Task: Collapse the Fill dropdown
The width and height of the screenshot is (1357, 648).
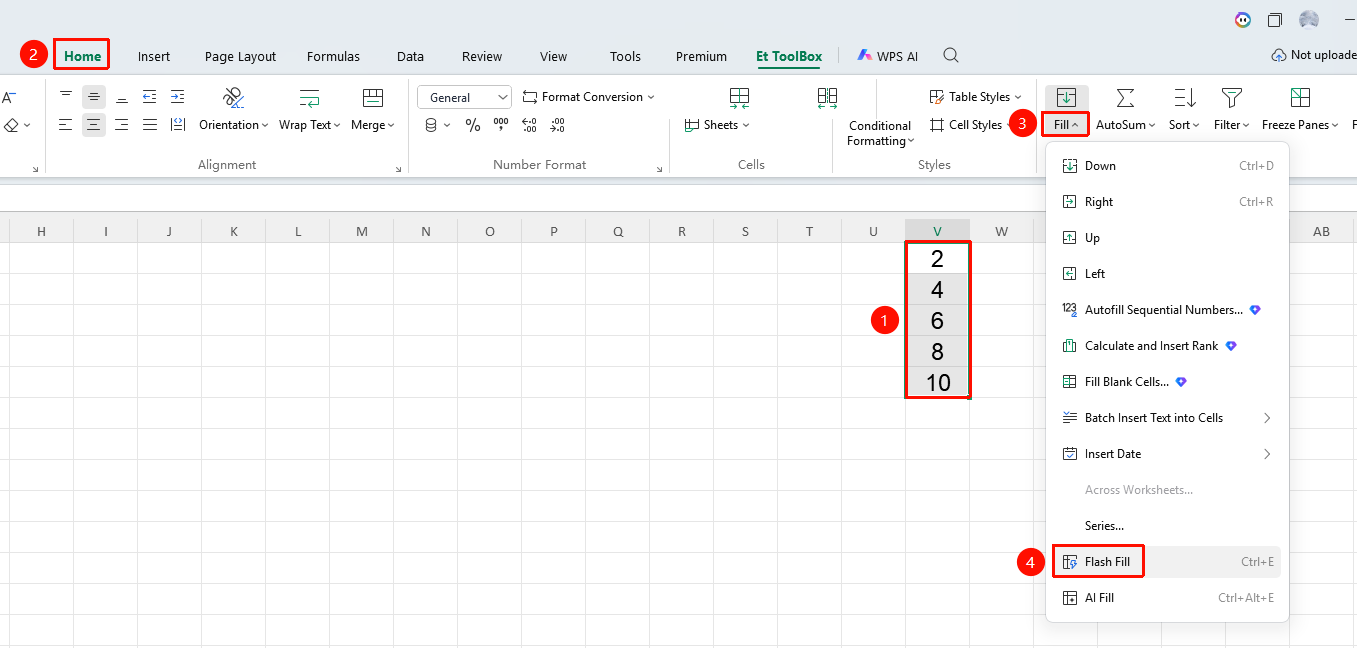Action: (1066, 125)
